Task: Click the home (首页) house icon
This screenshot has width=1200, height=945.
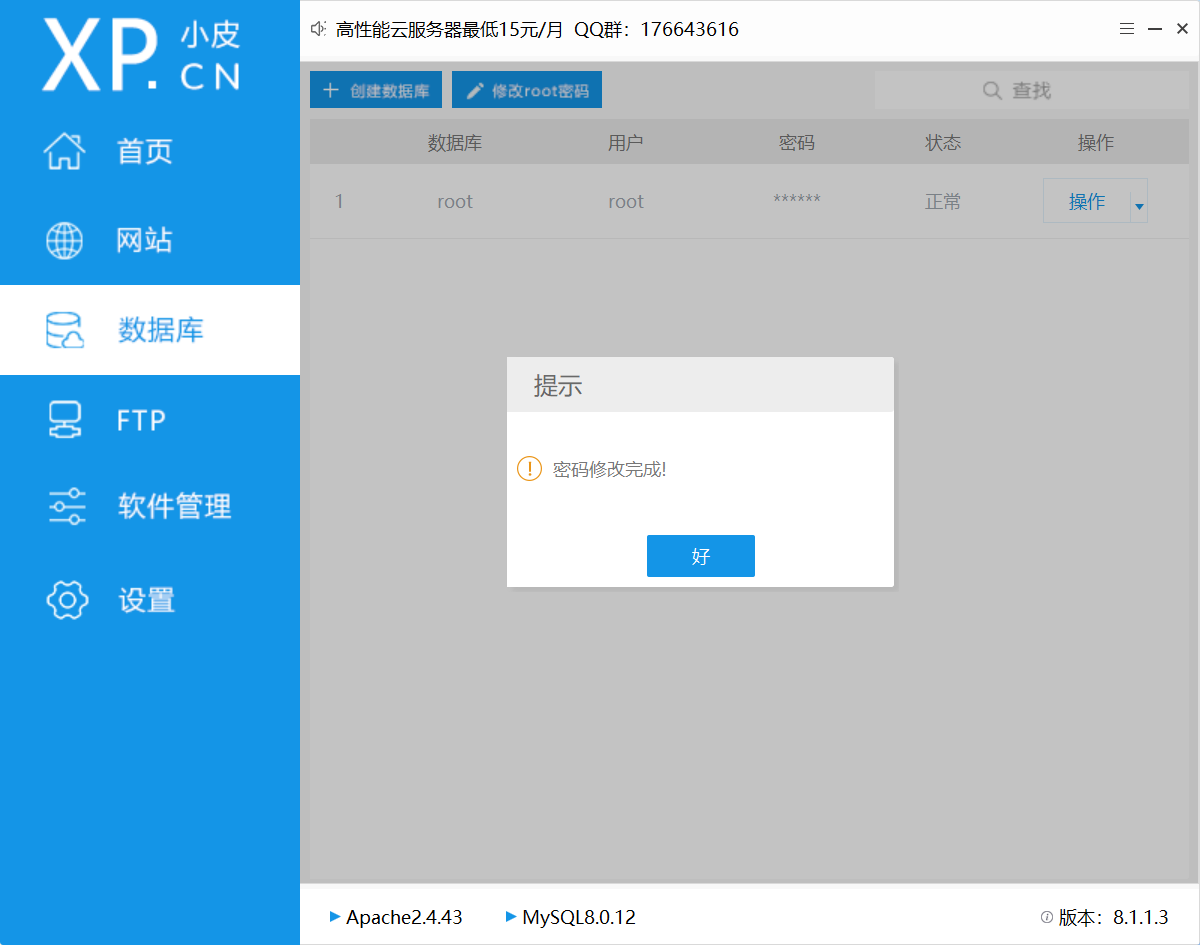Action: pos(65,151)
